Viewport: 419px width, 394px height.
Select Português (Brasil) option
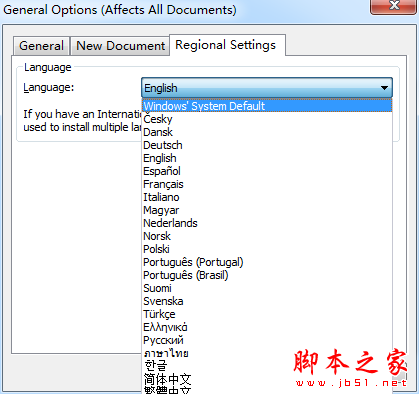coord(267,275)
